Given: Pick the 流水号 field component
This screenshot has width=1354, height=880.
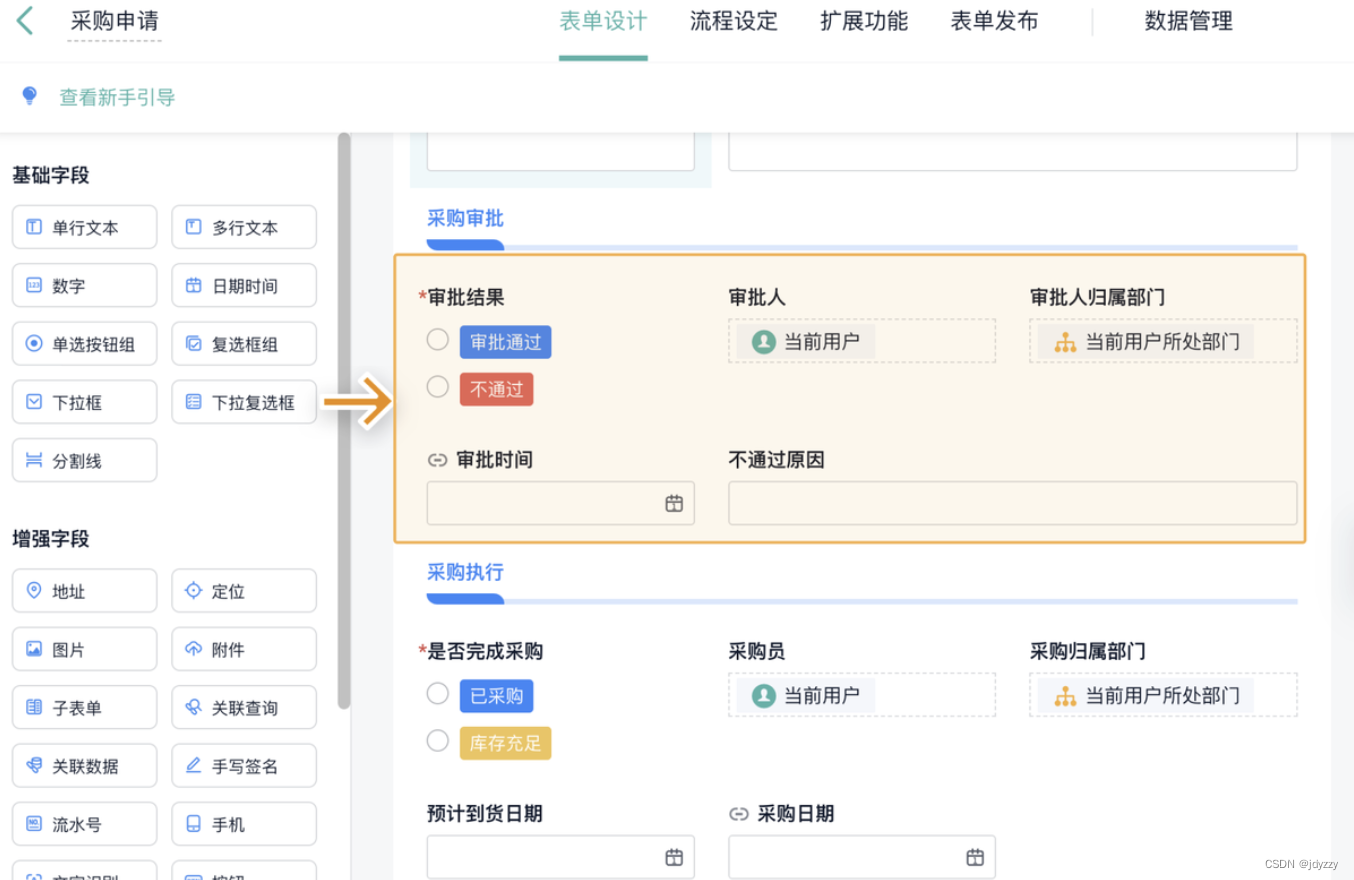Looking at the screenshot, I should pyautogui.click(x=85, y=824).
